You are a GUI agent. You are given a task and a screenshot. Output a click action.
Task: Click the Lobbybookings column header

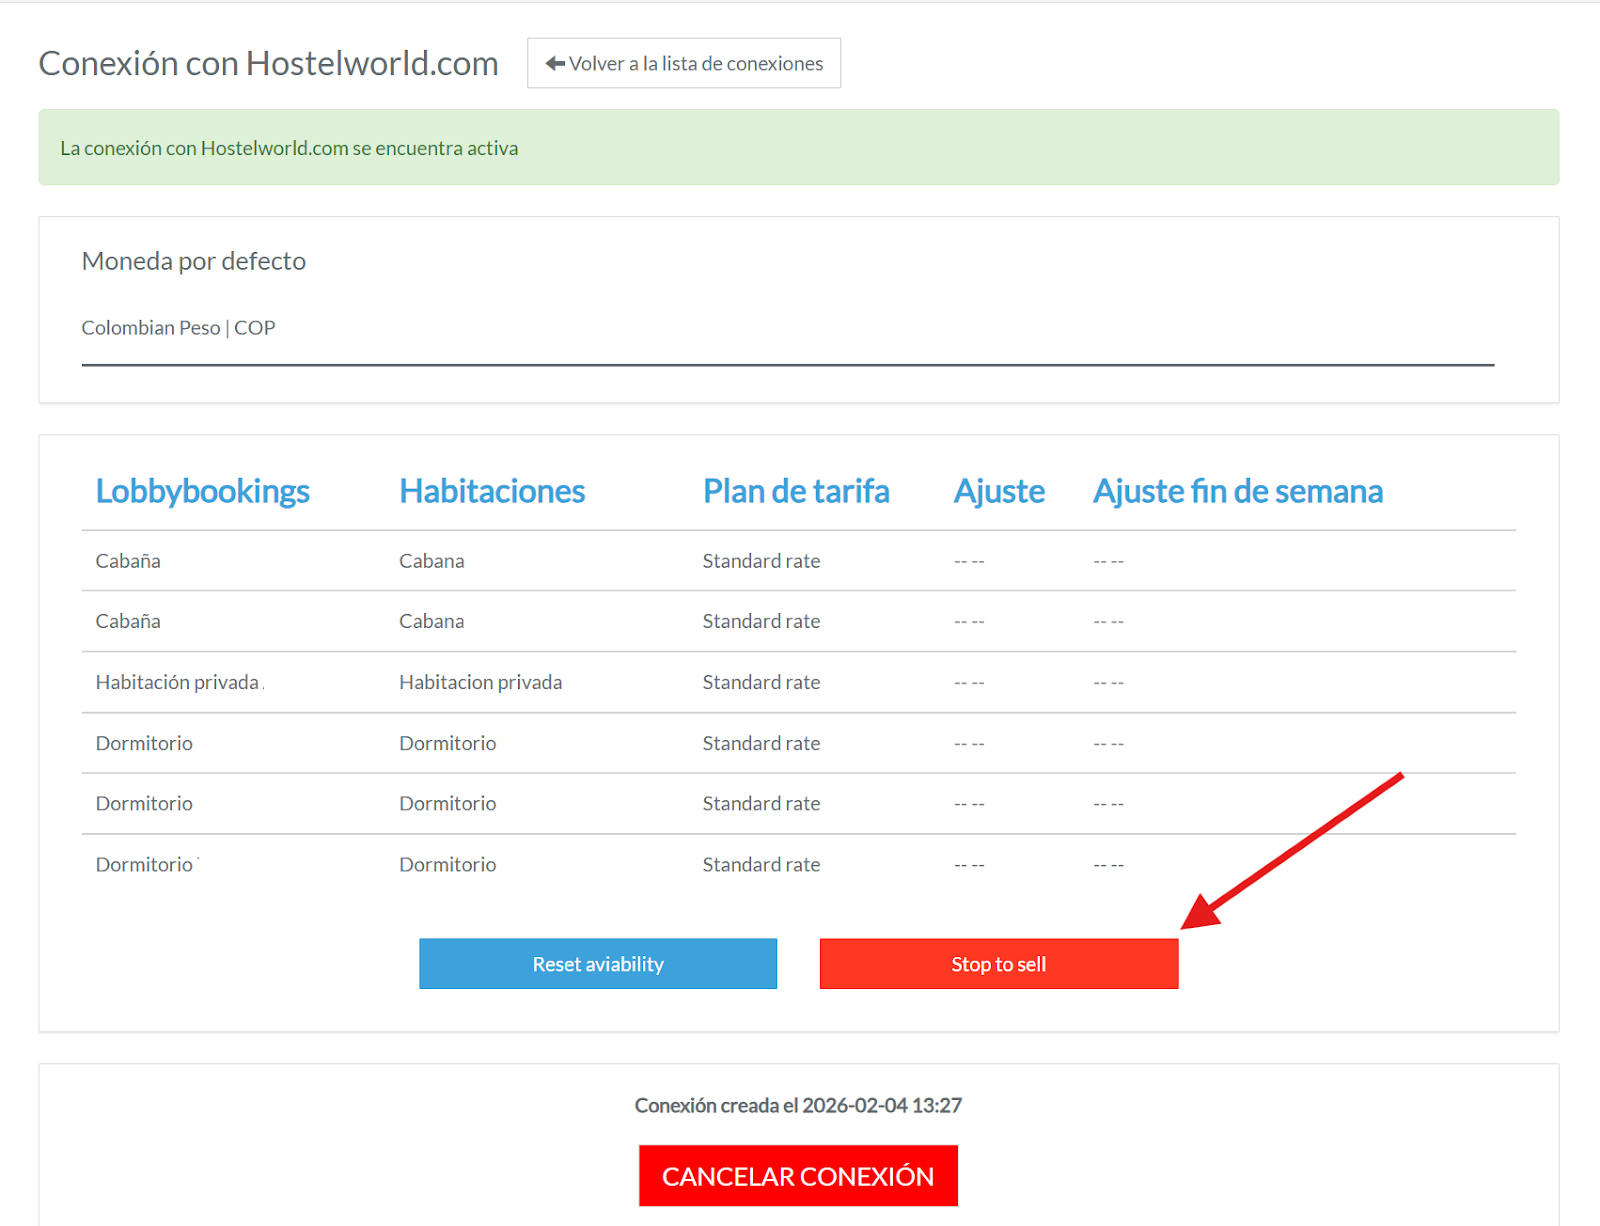click(202, 492)
